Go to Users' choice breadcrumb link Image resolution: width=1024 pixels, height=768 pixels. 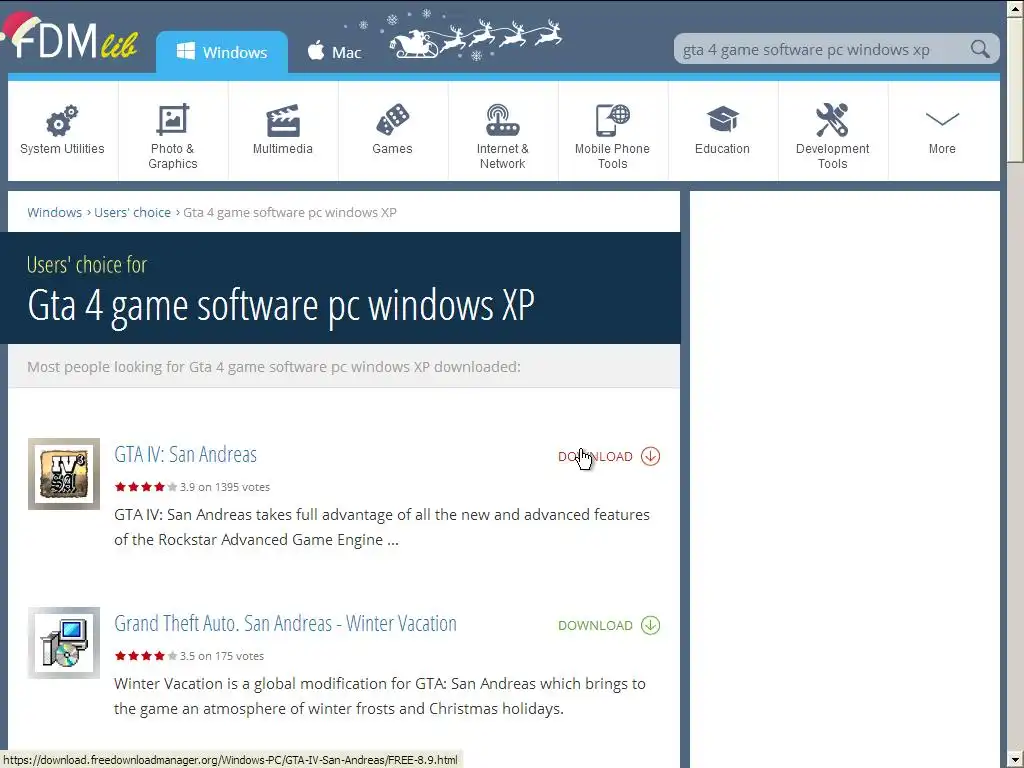(132, 212)
